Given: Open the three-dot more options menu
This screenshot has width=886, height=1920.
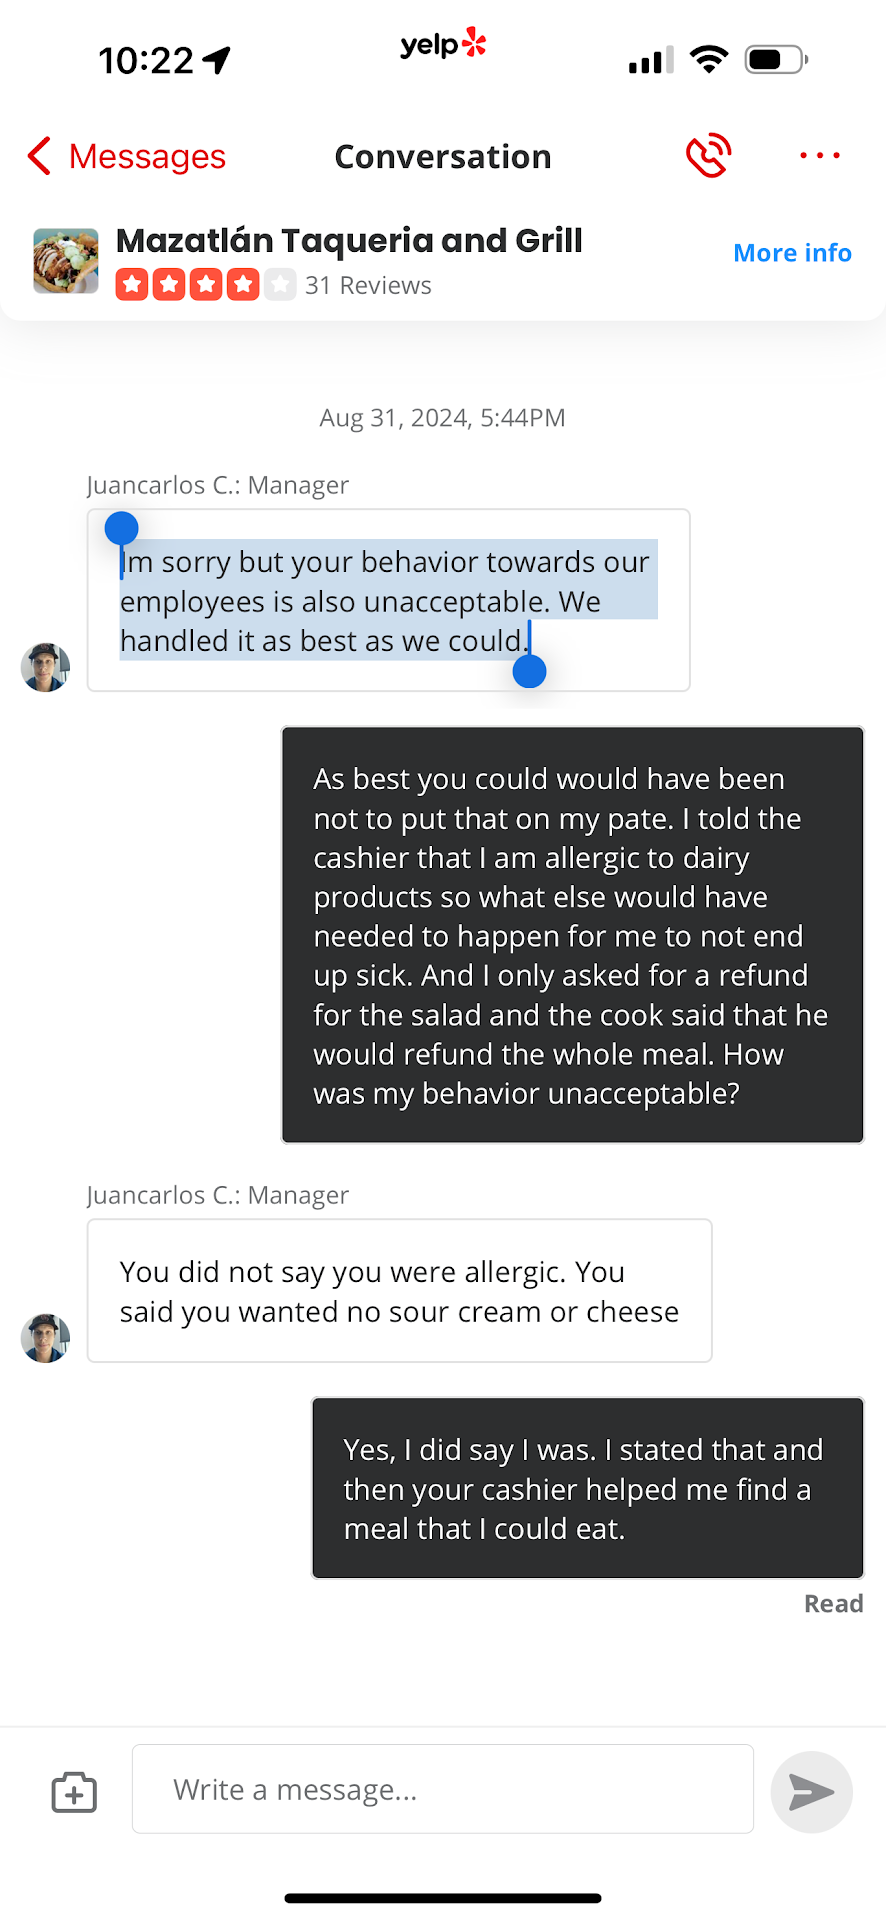Looking at the screenshot, I should click(x=819, y=156).
